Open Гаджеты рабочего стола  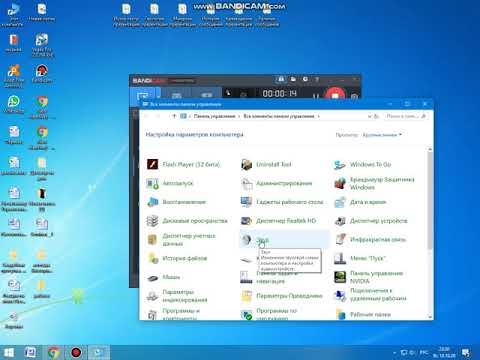(282, 202)
